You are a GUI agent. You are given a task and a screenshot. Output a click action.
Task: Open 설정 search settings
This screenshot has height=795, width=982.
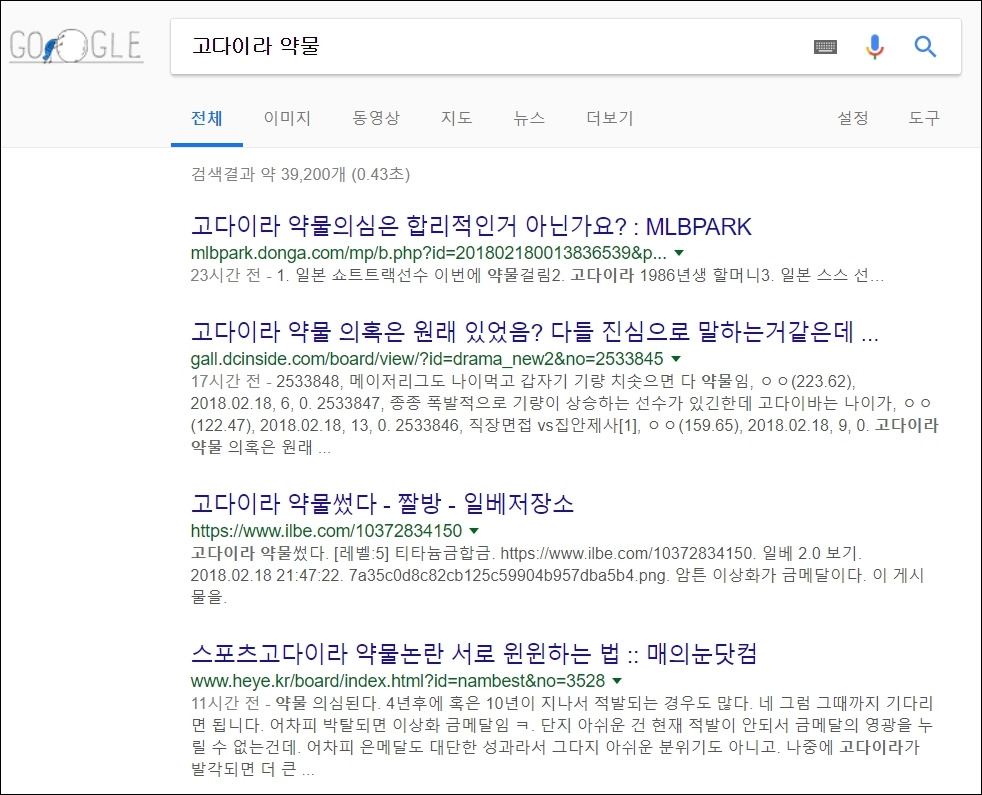click(853, 118)
